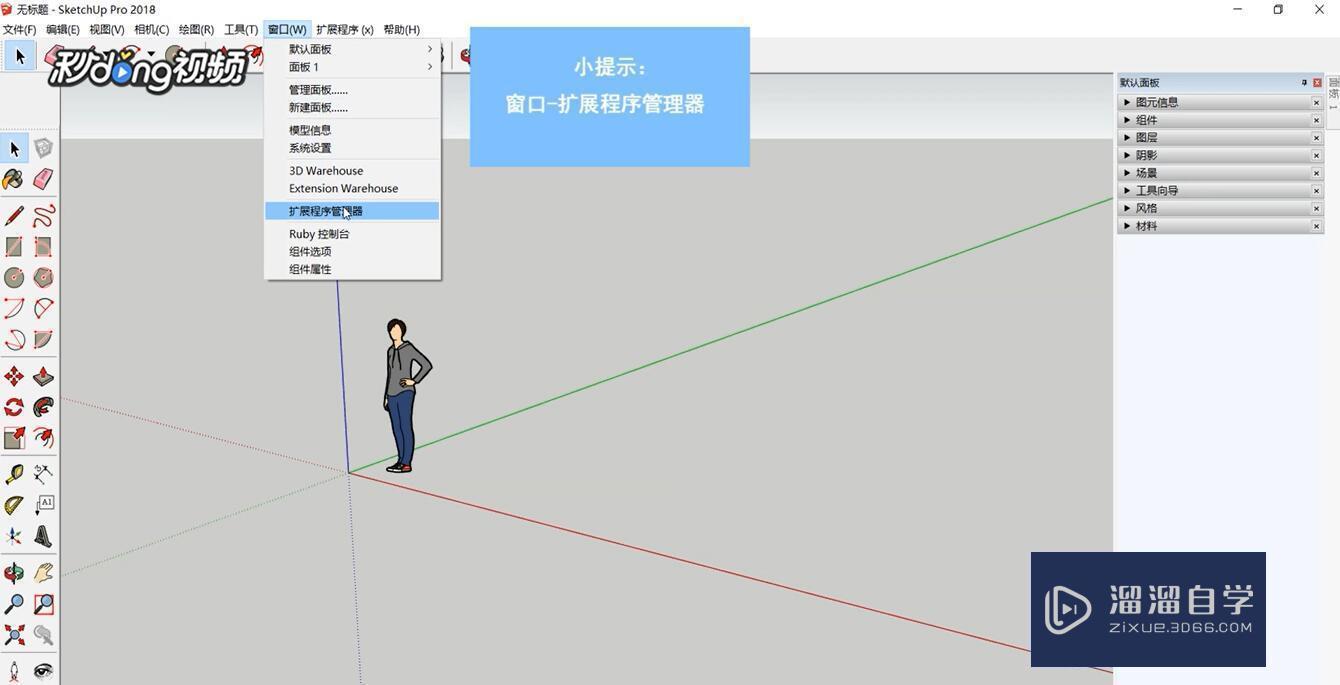The height and width of the screenshot is (685, 1340).
Task: Activate the Line pencil tool
Action: click(14, 216)
